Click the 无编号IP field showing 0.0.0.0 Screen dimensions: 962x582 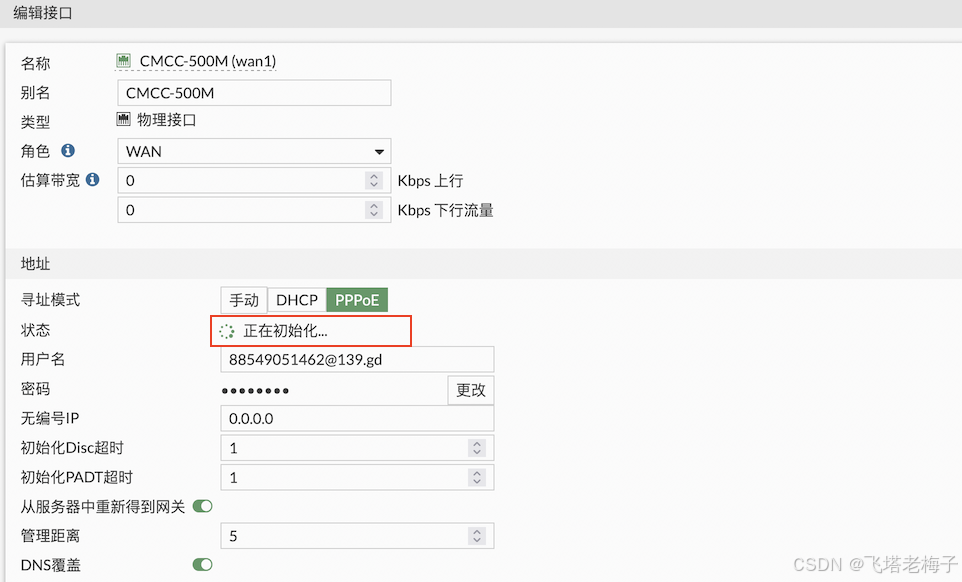click(357, 418)
